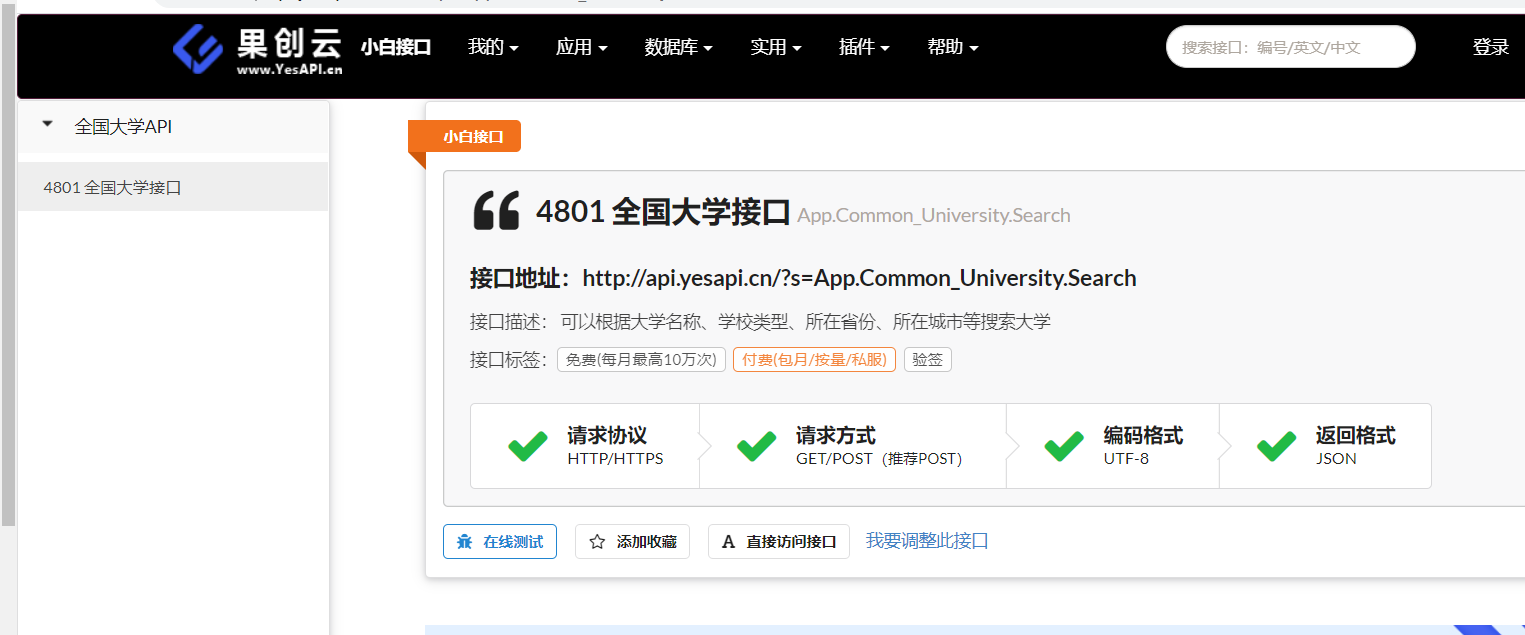The height and width of the screenshot is (635, 1525).
Task: Click the 4801 全国大学接口 heading
Action: [x=663, y=212]
